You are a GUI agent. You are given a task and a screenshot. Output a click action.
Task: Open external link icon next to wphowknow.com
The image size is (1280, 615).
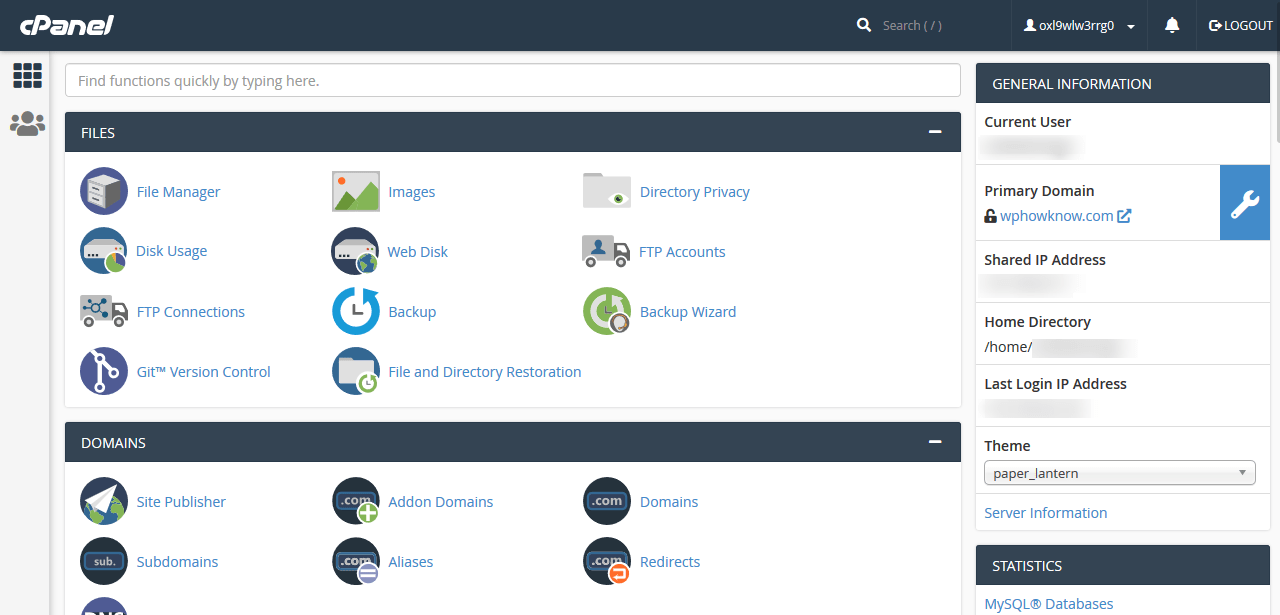(1124, 216)
